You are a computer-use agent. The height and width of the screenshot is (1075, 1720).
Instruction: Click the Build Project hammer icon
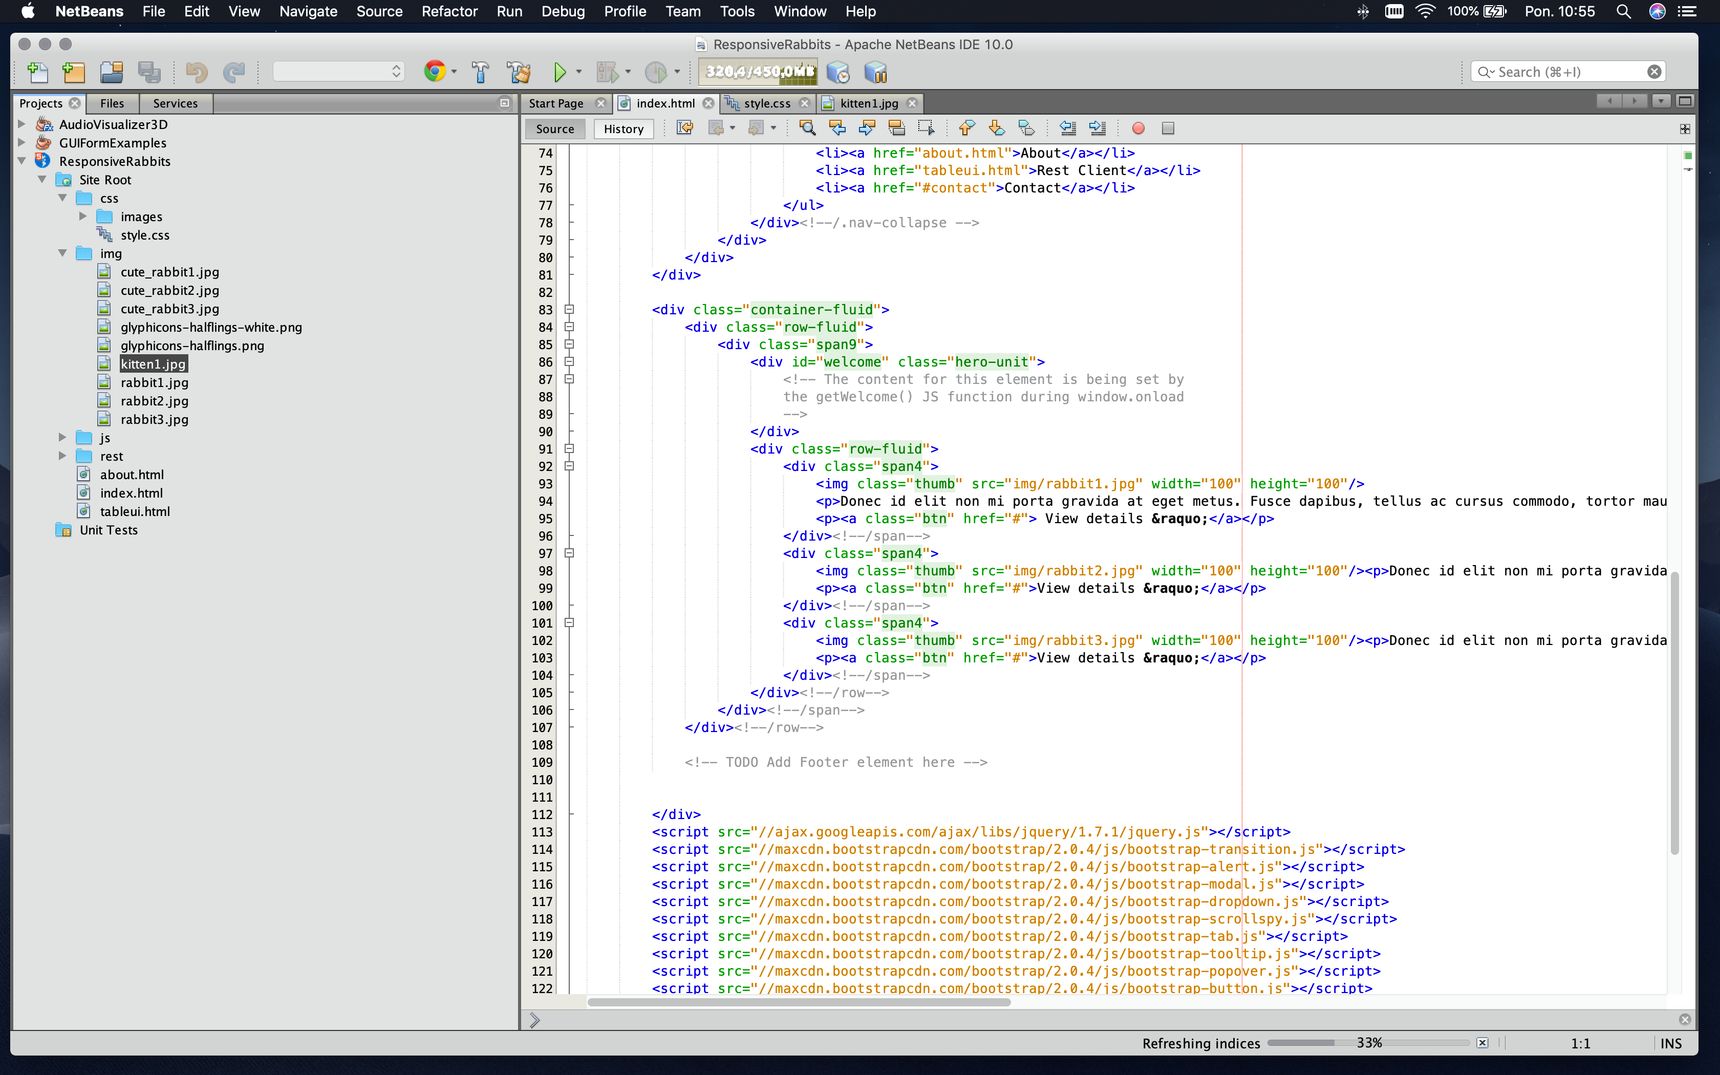[x=480, y=72]
